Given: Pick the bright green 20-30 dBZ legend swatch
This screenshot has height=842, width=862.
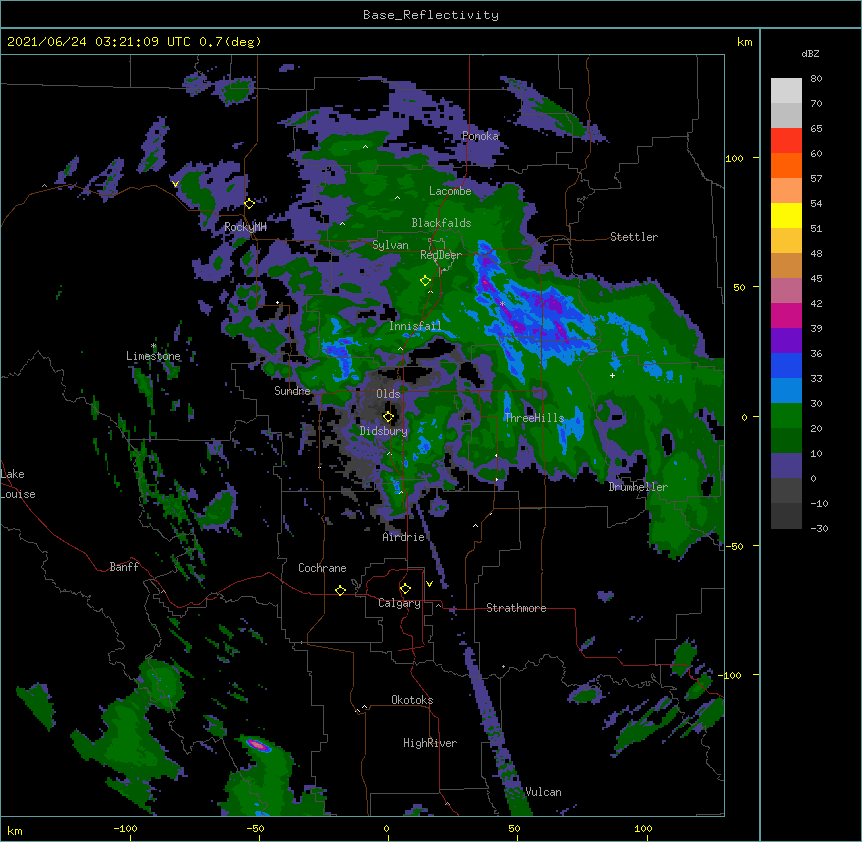Looking at the screenshot, I should (786, 416).
